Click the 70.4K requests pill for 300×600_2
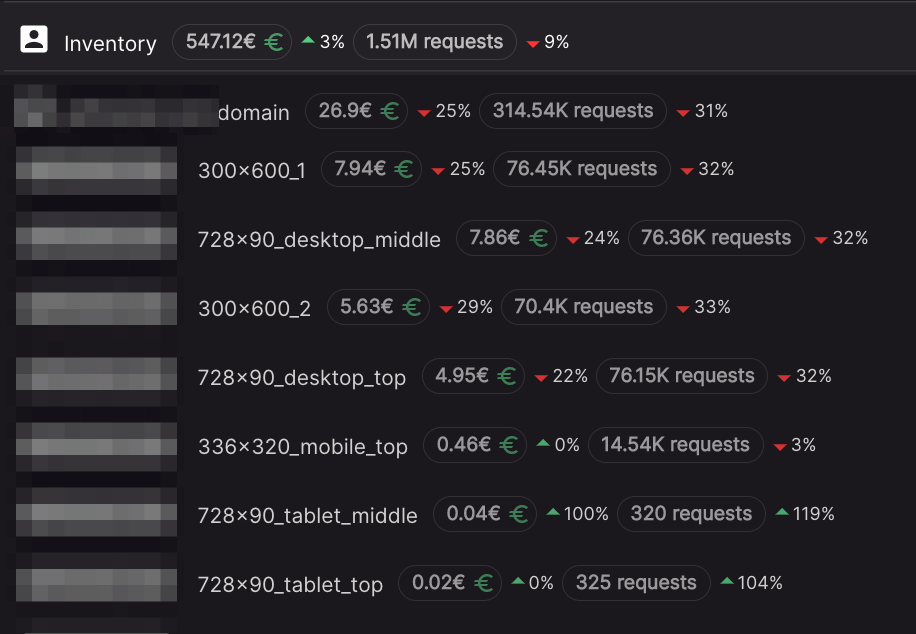 583,306
